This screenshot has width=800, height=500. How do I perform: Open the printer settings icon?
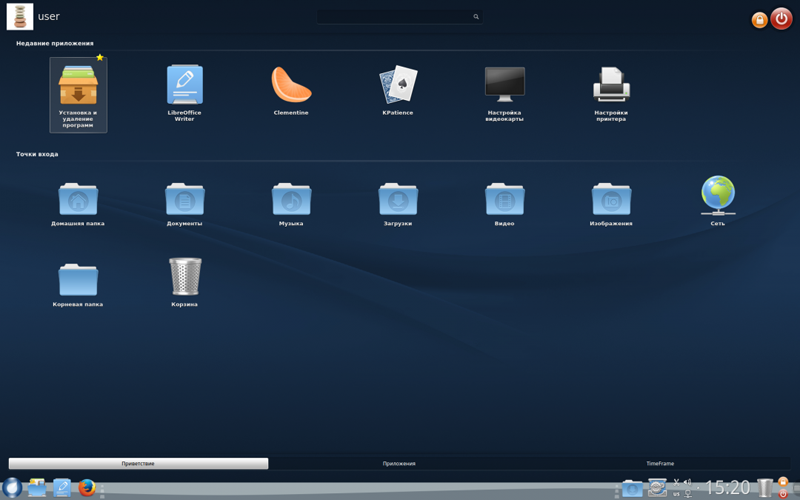(x=611, y=92)
